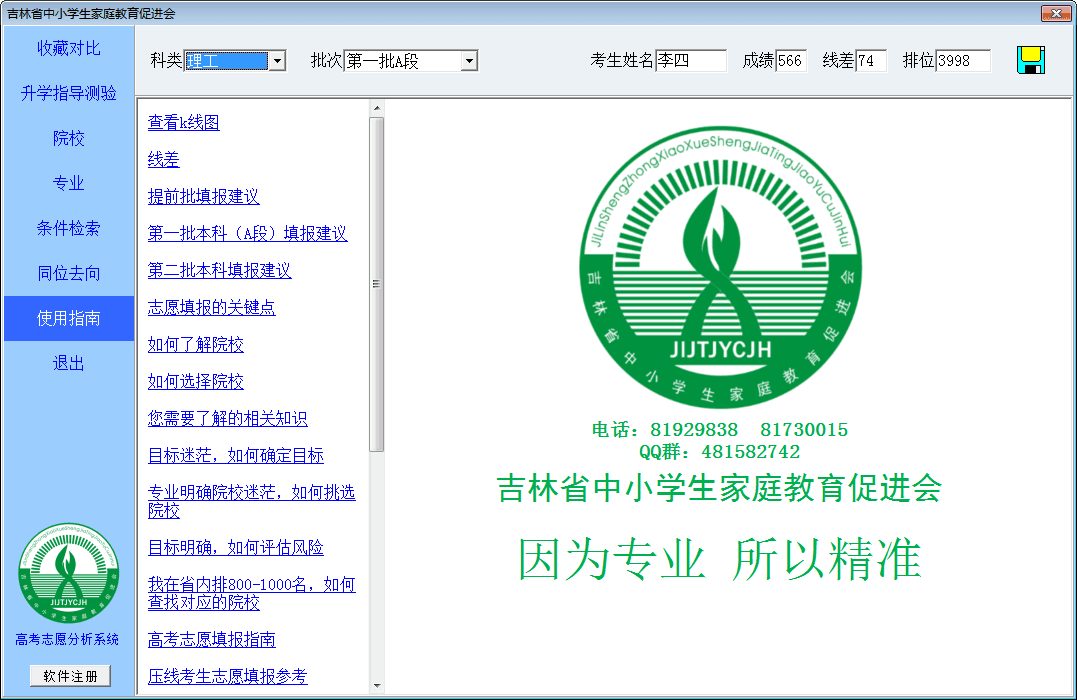Expand the 科类 dropdown arrow
1077x700 pixels.
pos(278,61)
